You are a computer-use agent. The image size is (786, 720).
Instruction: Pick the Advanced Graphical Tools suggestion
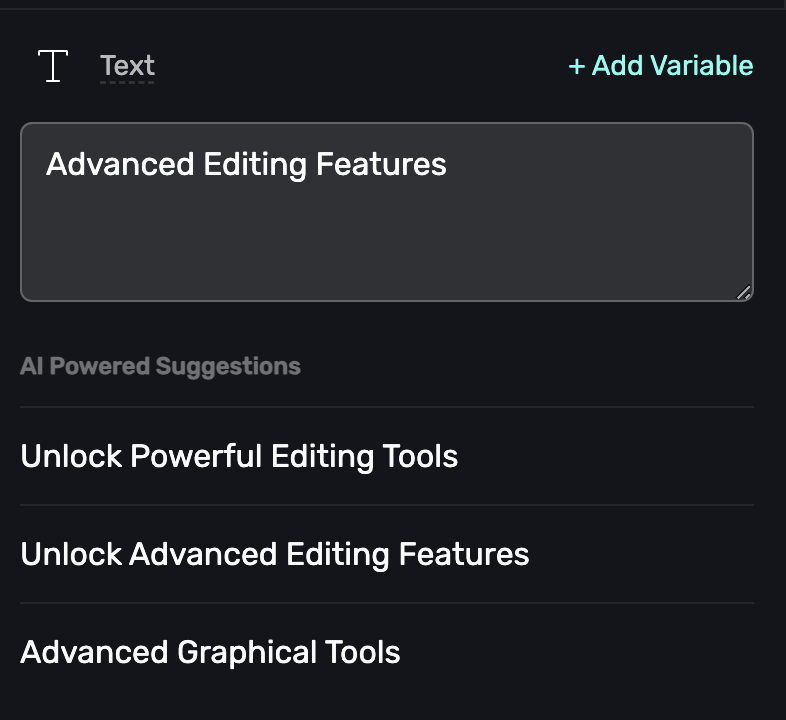point(210,653)
